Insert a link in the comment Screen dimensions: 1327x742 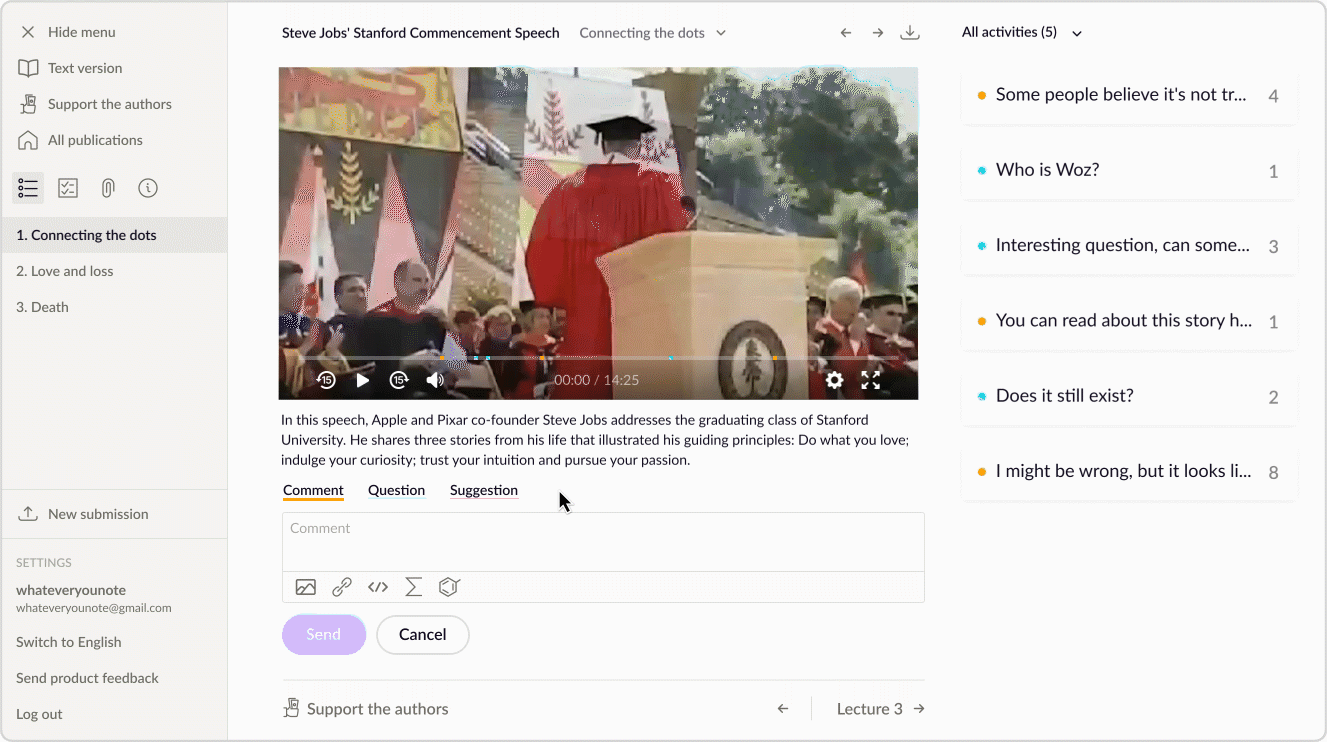342,587
